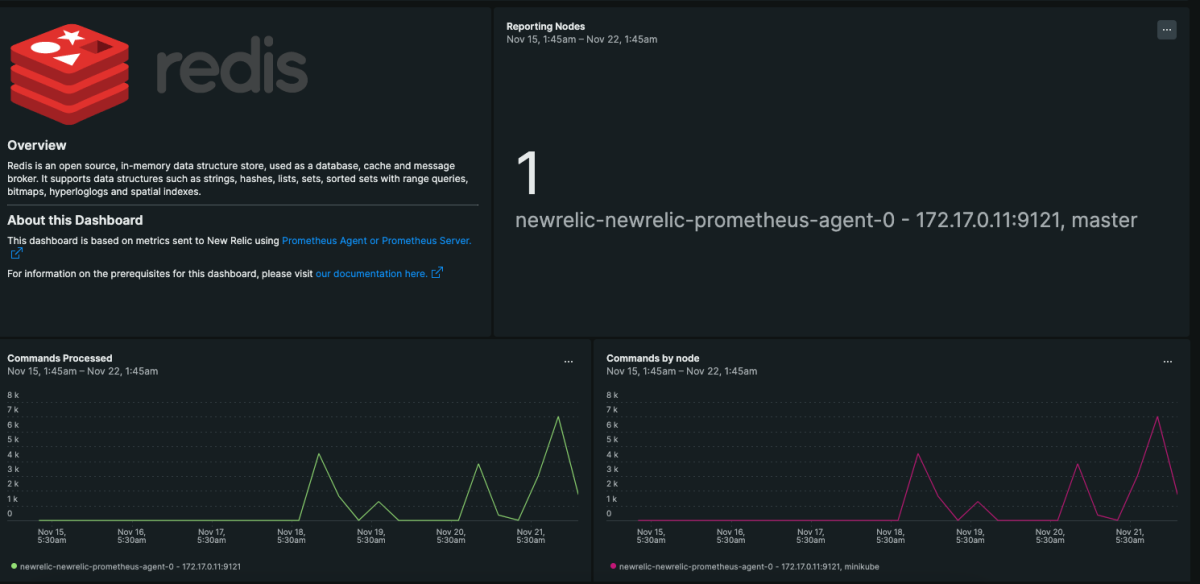Viewport: 1200px width, 584px height.
Task: Click the 8 k axis label in Commands Processed
Action: coord(13,395)
